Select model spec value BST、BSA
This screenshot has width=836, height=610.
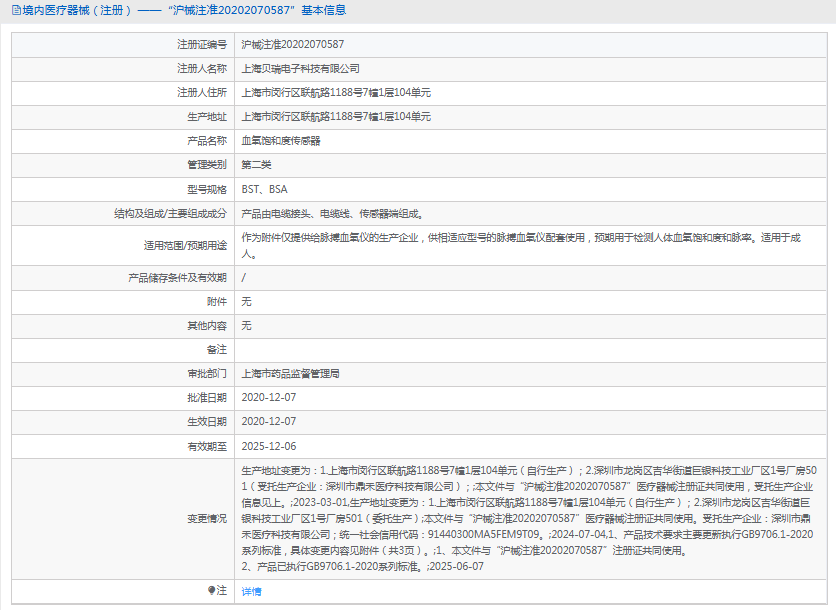(x=264, y=189)
